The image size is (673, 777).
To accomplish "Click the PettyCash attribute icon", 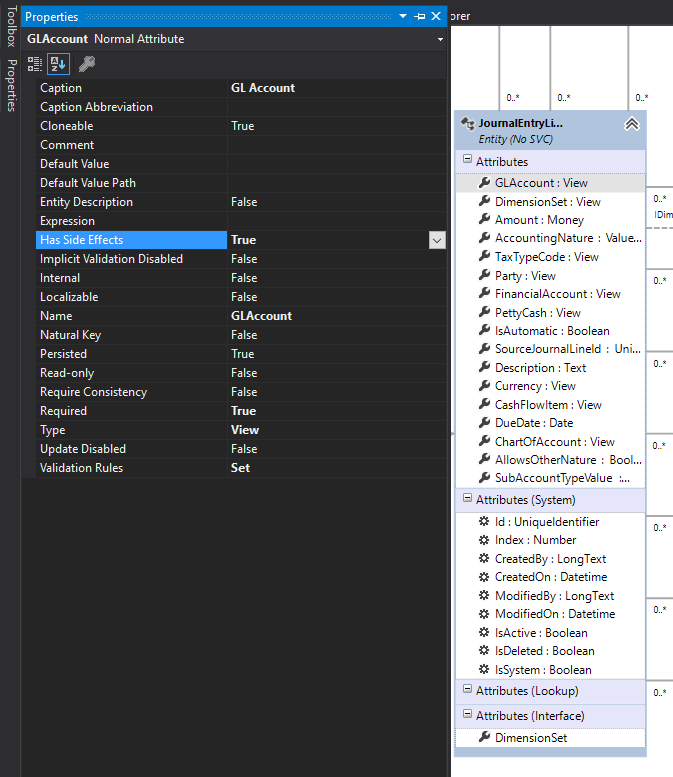I will click(x=484, y=312).
